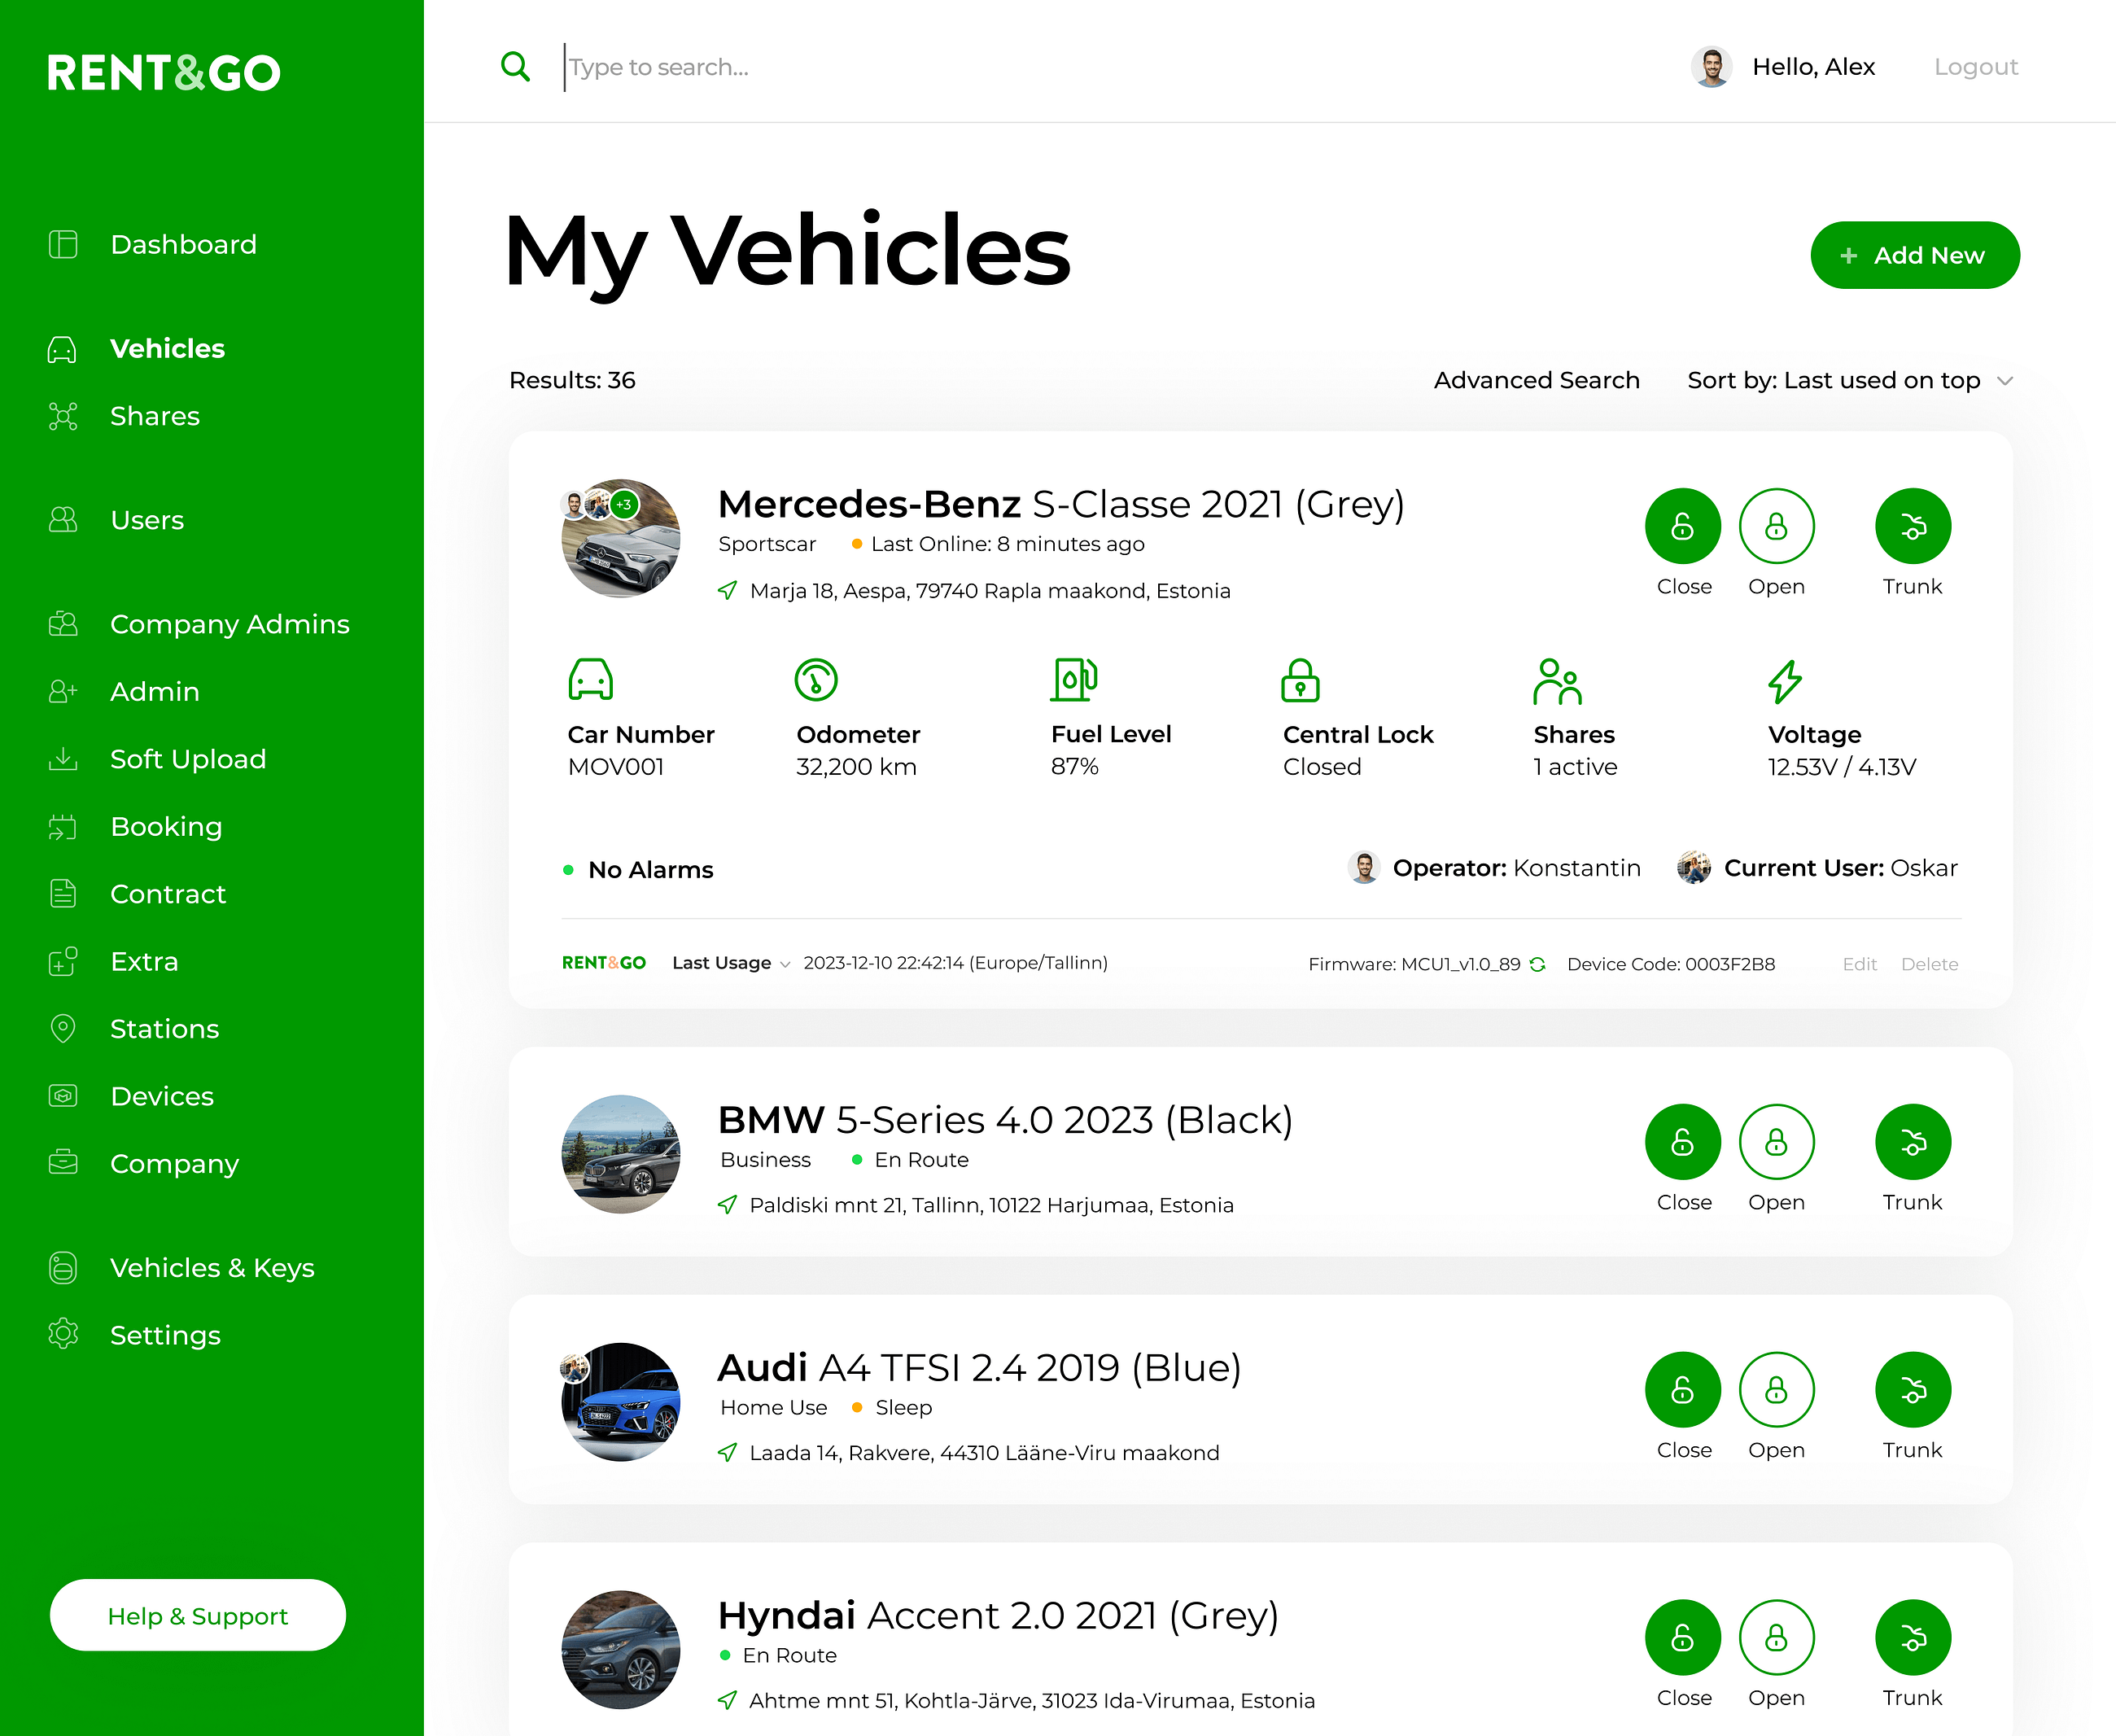The height and width of the screenshot is (1736, 2116).
Task: Close lock on the BMW 5-Series
Action: 1682,1142
